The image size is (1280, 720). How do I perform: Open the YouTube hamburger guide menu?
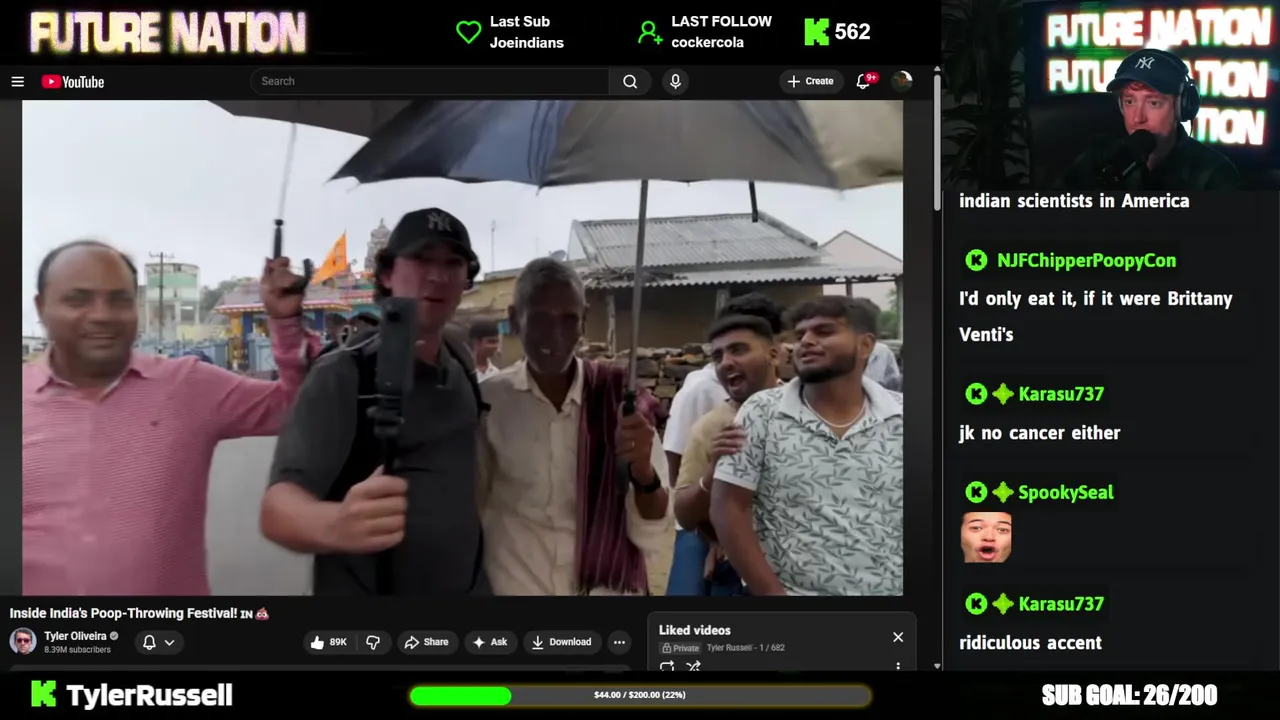click(17, 82)
